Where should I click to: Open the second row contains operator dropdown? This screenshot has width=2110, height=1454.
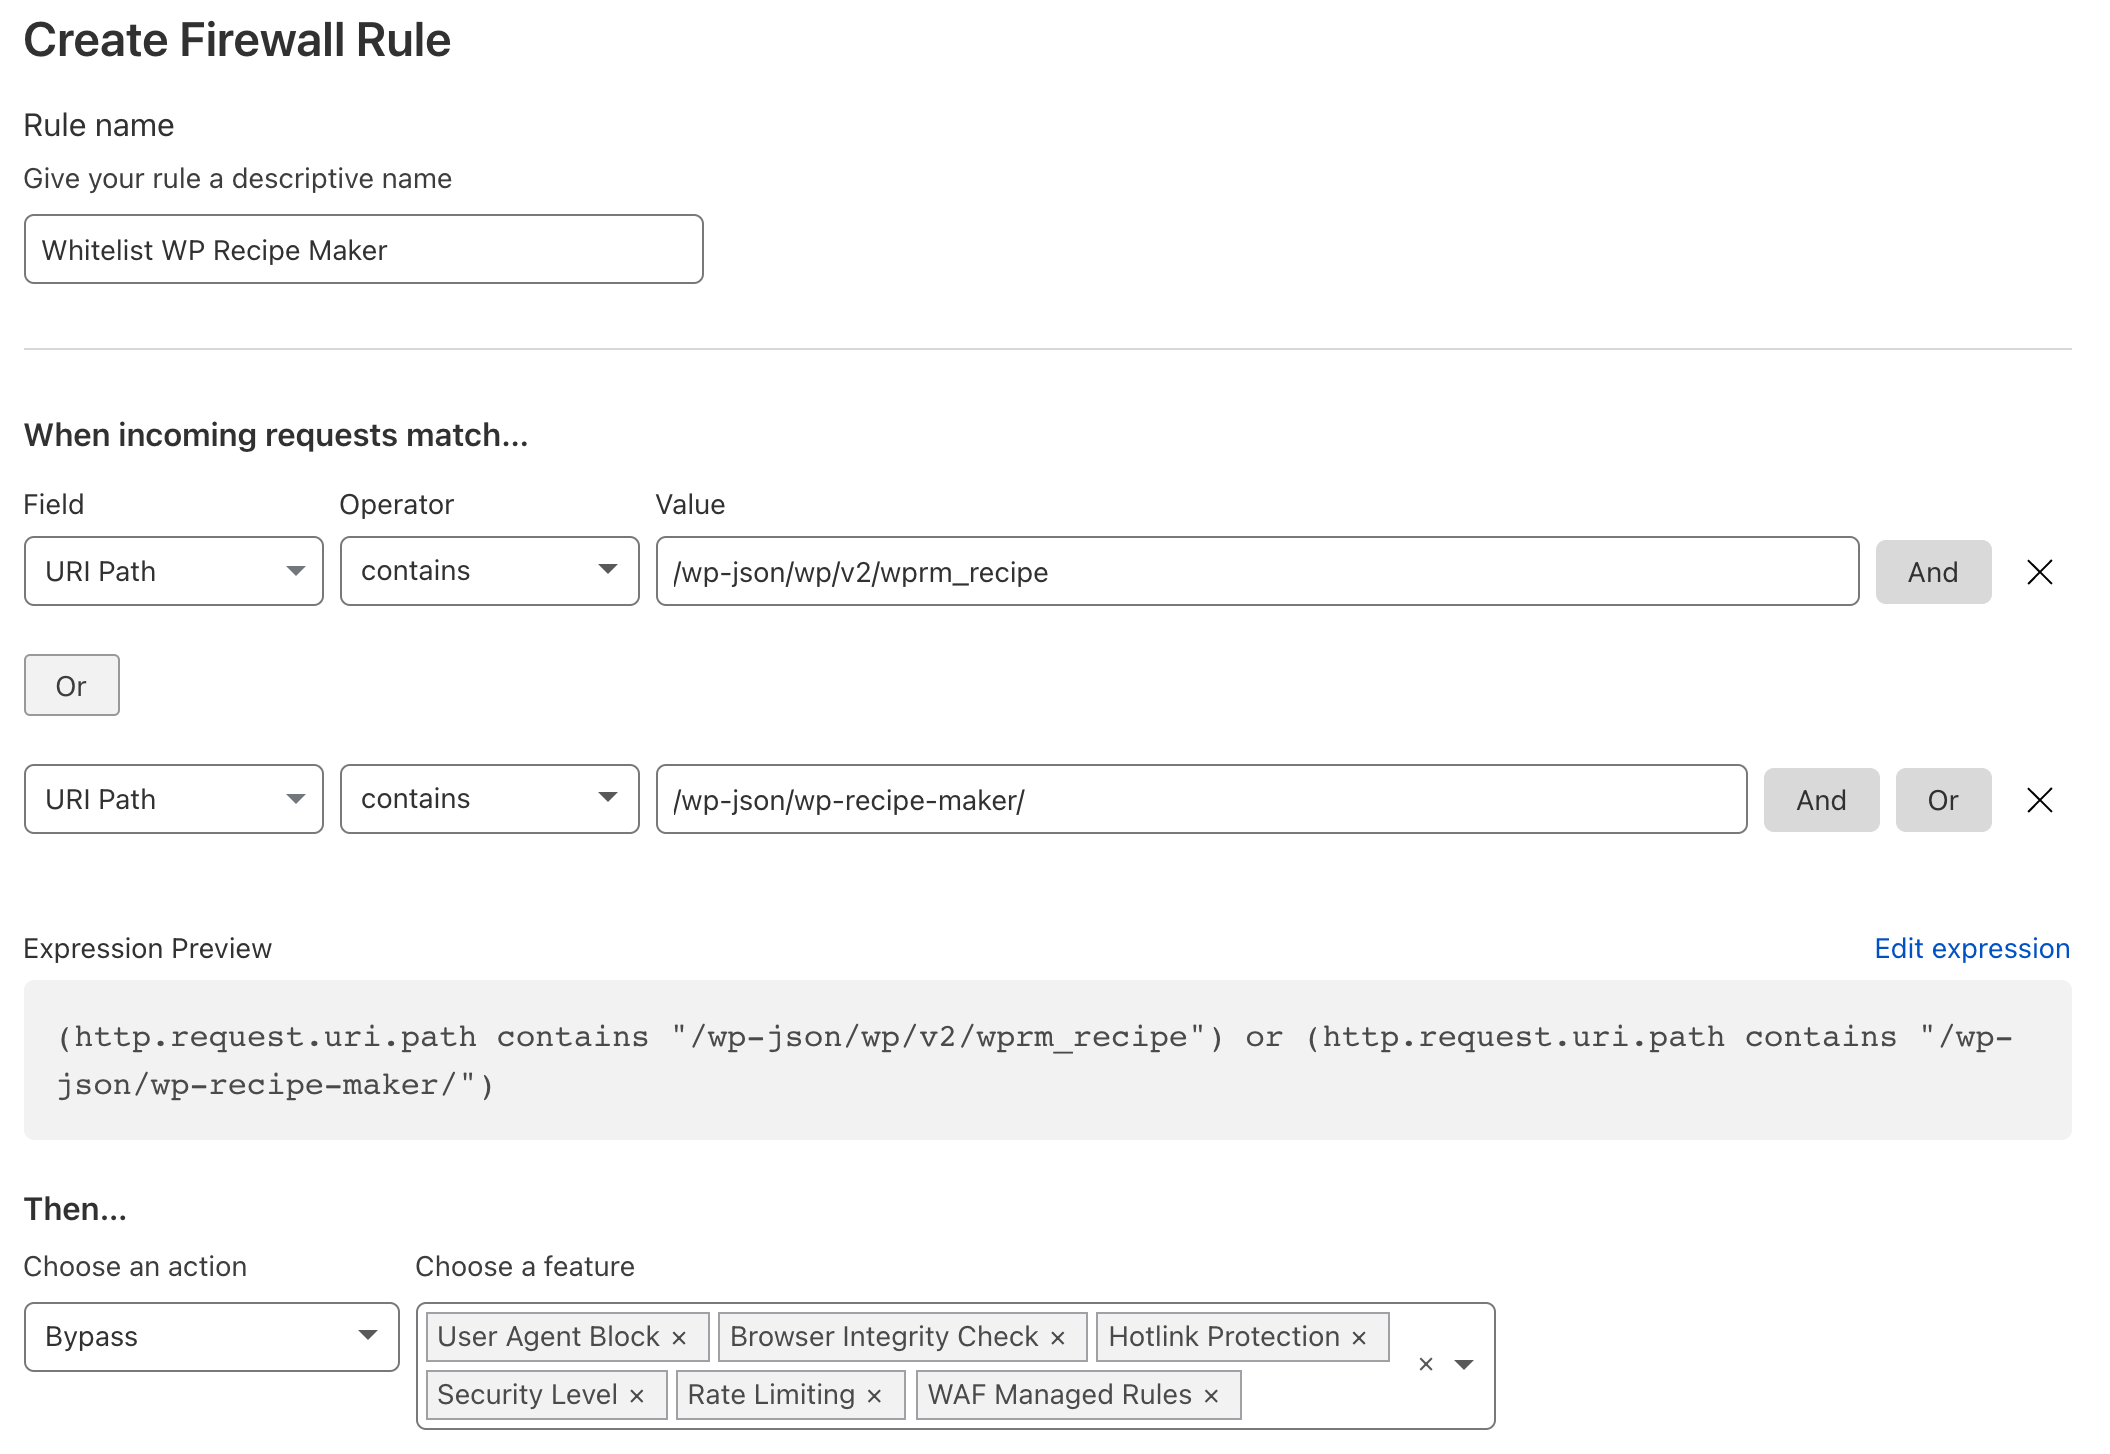click(490, 799)
